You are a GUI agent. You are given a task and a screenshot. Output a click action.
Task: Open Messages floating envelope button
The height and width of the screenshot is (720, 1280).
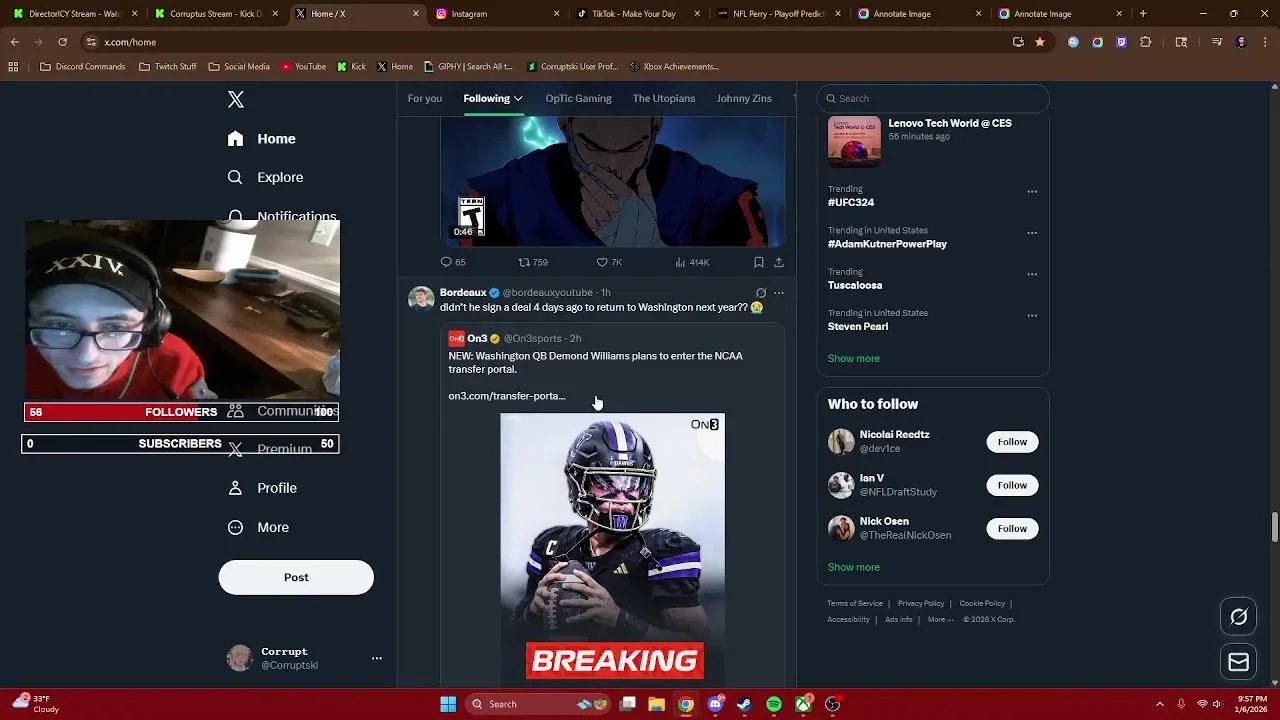[x=1238, y=662]
